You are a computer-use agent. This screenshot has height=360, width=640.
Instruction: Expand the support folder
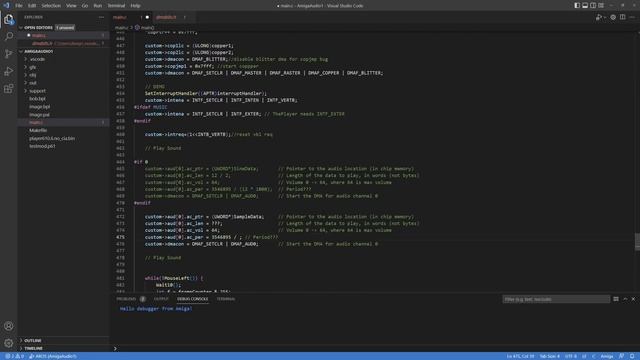(x=64, y=91)
